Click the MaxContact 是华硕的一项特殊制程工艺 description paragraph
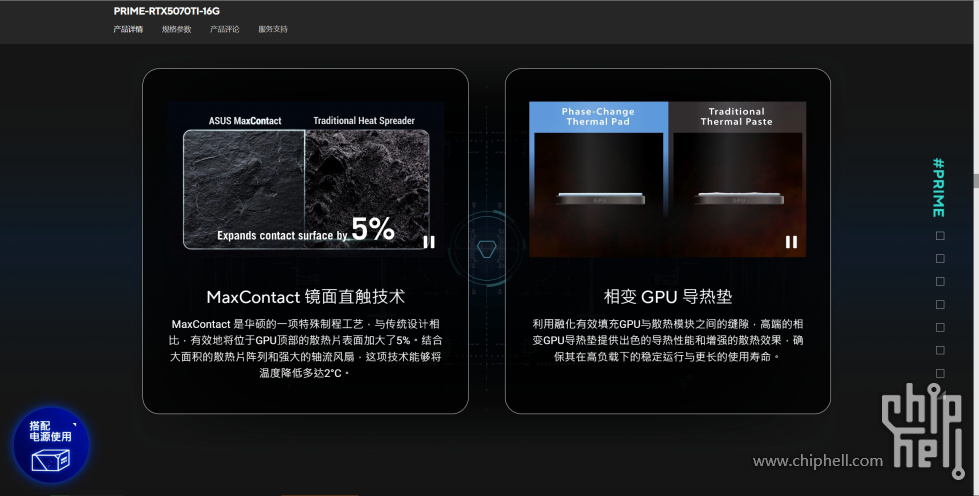The width and height of the screenshot is (979, 496). [x=305, y=349]
